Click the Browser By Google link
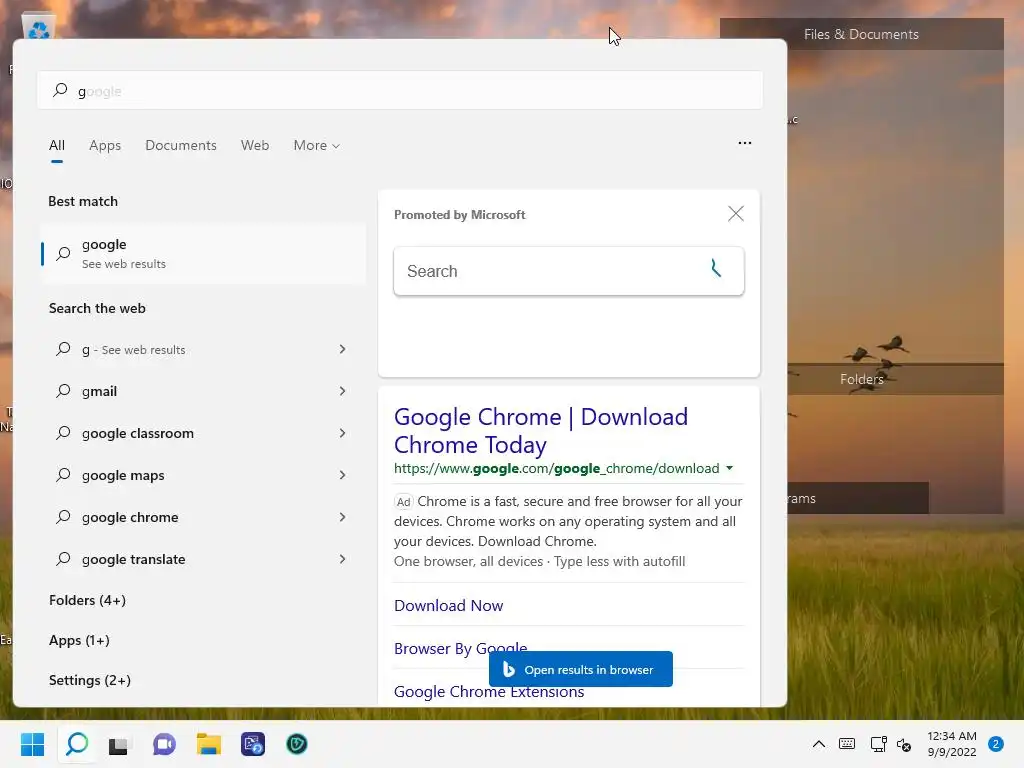 tap(460, 648)
